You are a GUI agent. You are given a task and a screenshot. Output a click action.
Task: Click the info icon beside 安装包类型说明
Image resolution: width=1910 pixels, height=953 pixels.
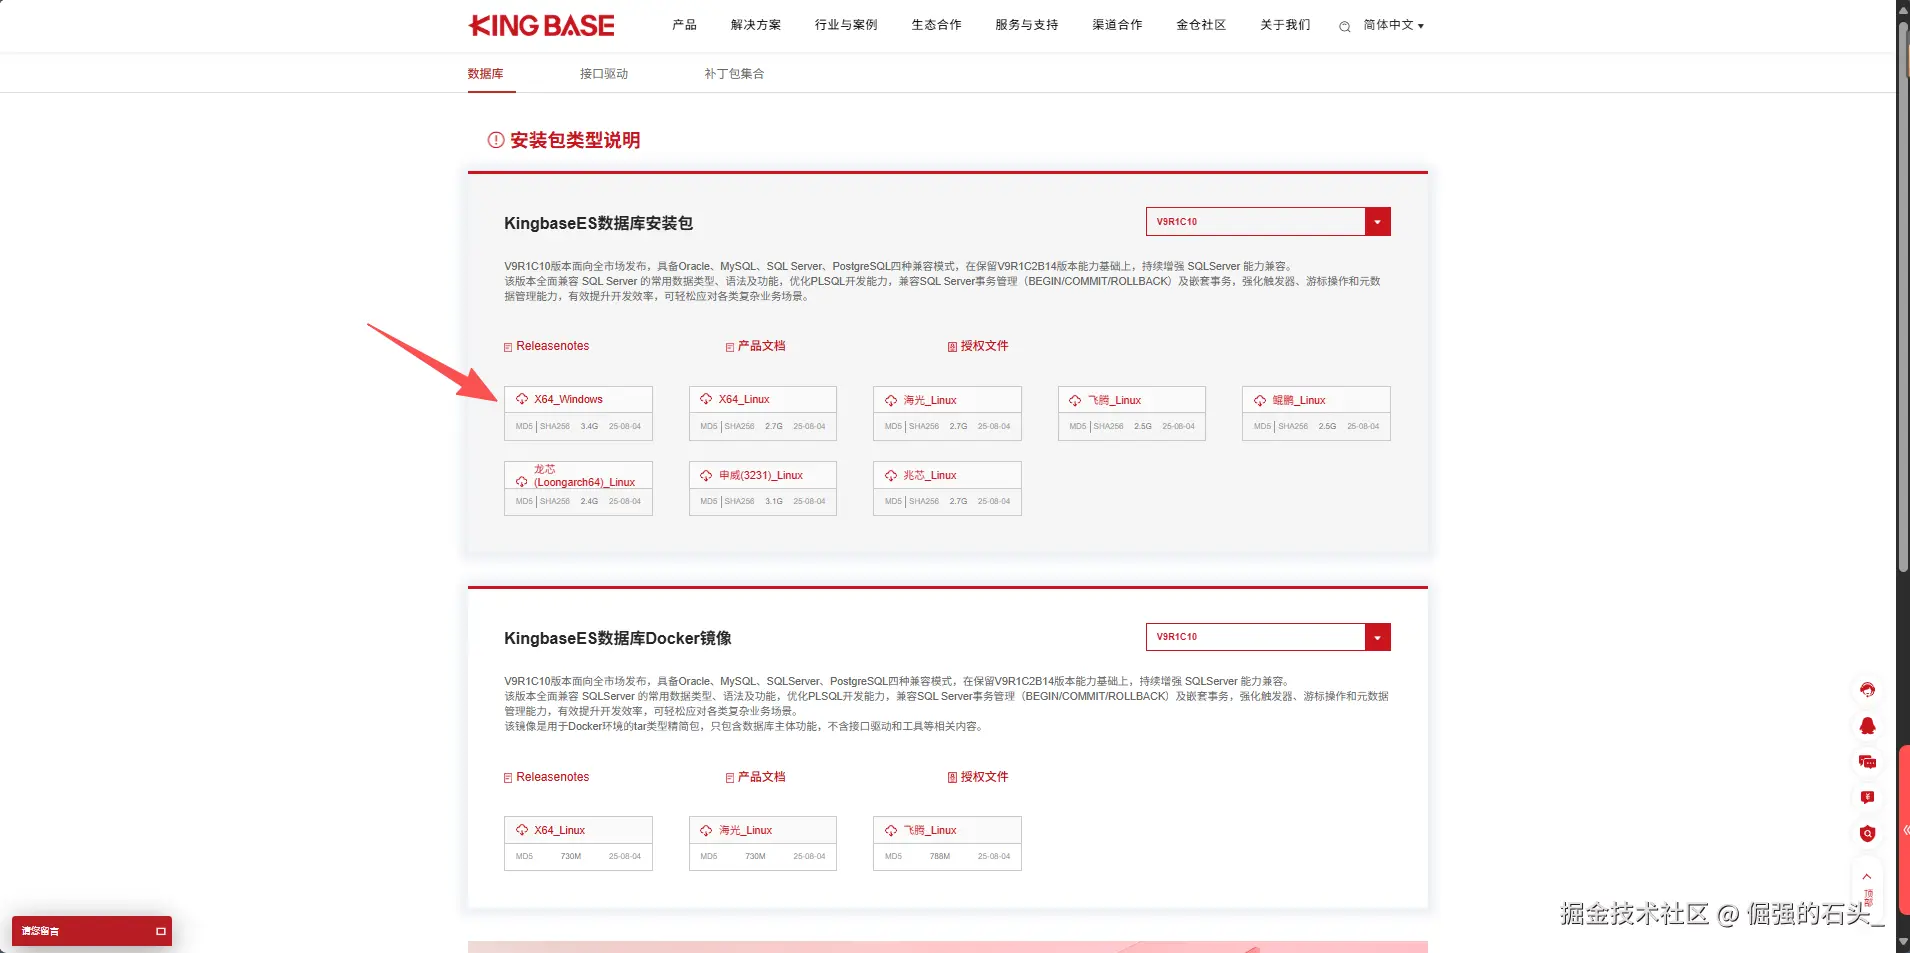(x=495, y=140)
